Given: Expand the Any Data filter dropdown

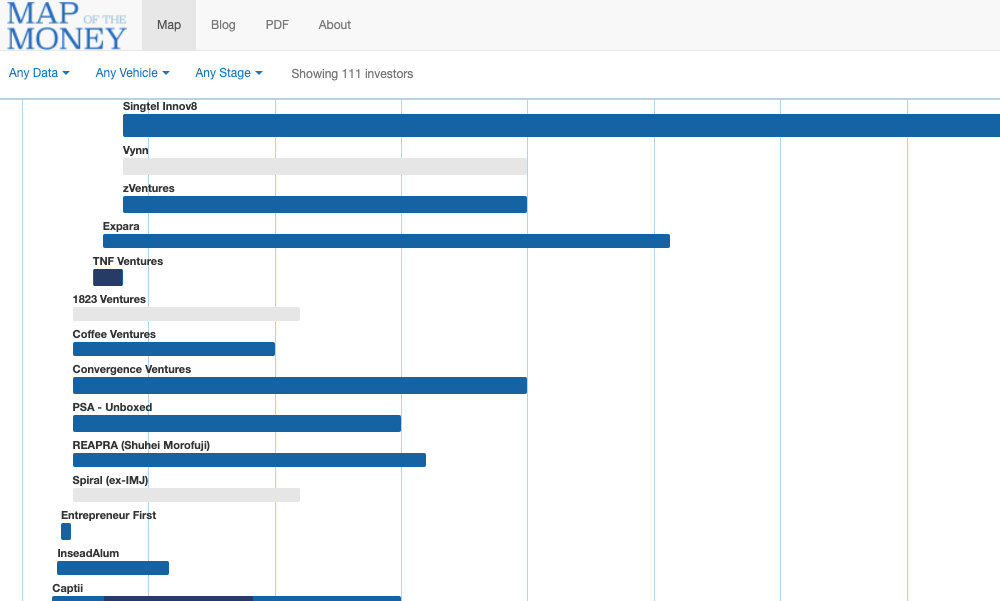Looking at the screenshot, I should [x=39, y=73].
